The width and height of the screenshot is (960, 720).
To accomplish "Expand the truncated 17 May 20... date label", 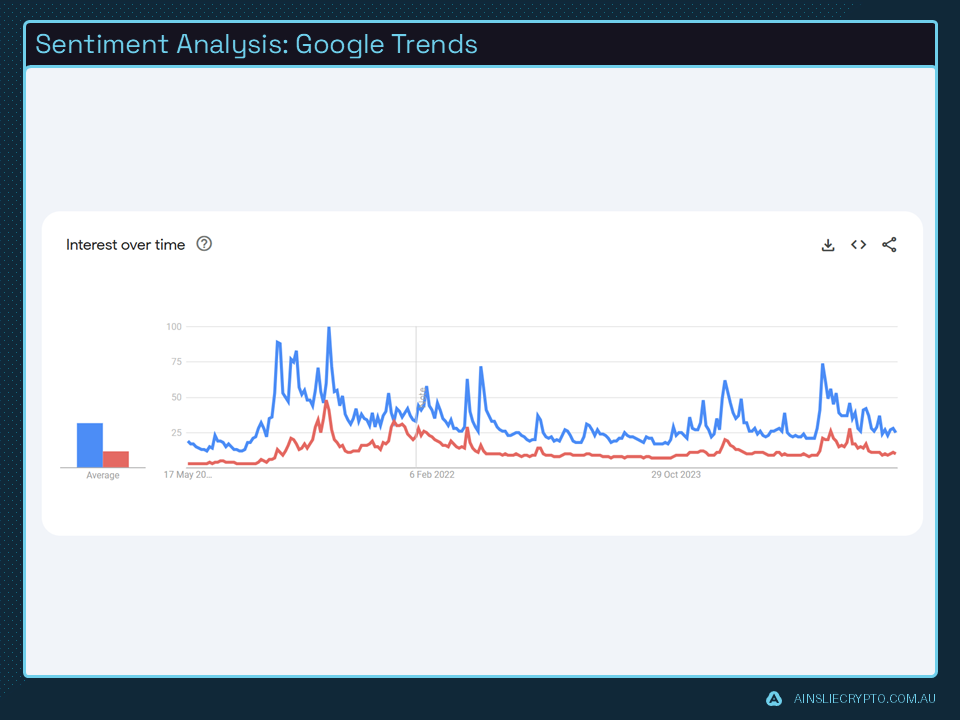I will click(x=190, y=474).
